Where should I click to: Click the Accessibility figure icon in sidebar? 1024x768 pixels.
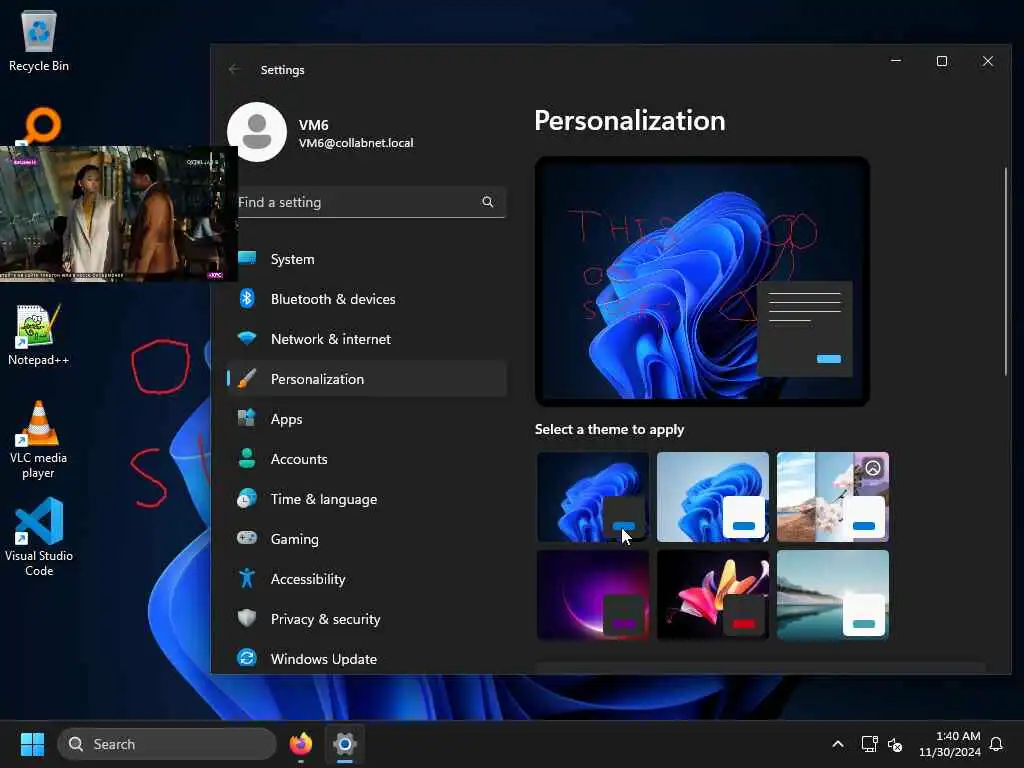click(247, 578)
